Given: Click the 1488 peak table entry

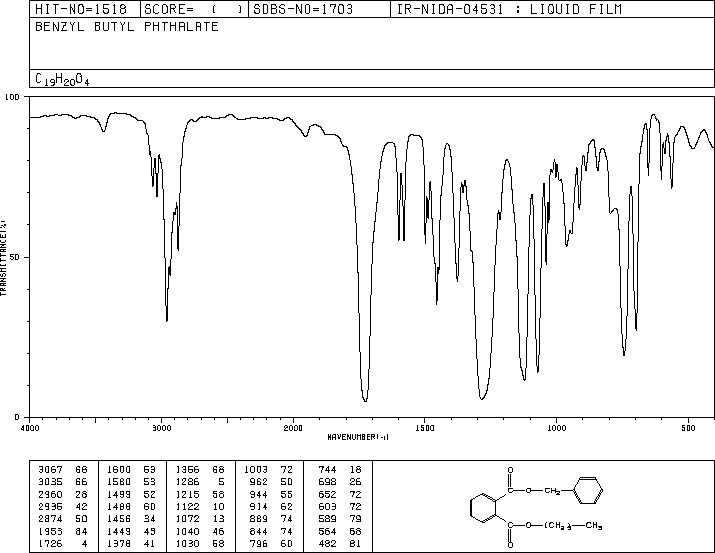Looking at the screenshot, I should click(x=131, y=506).
